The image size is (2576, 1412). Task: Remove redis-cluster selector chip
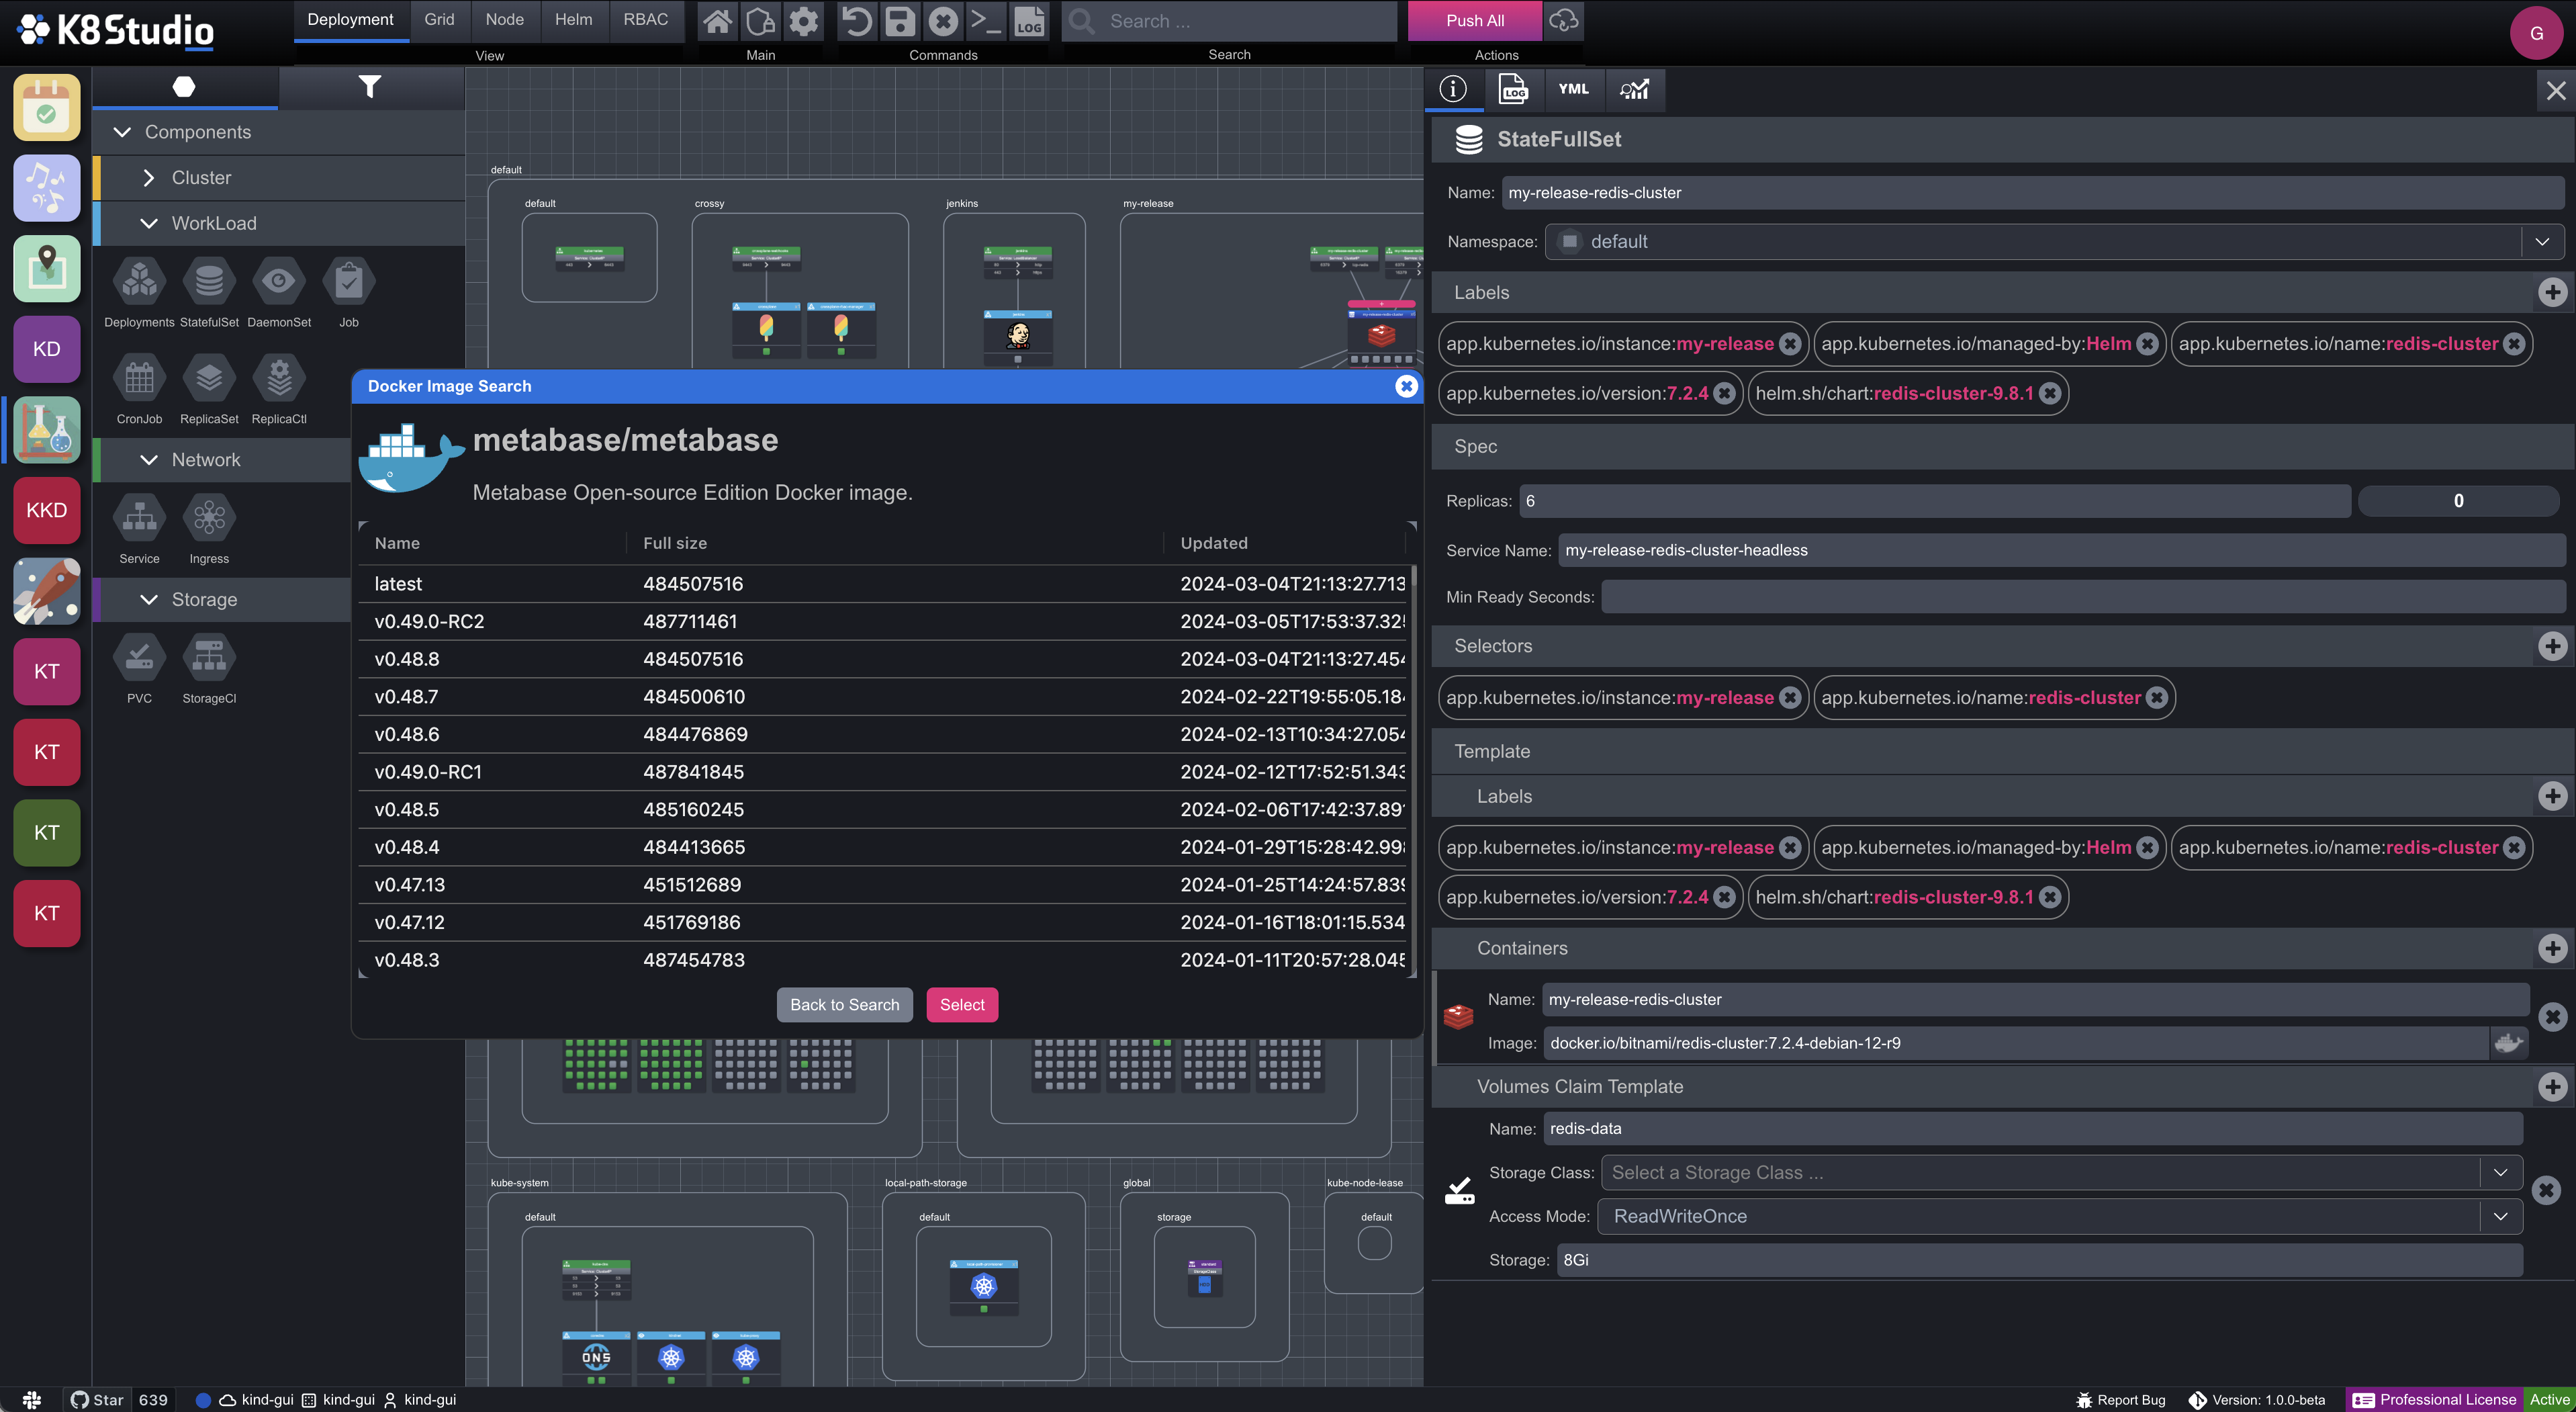[x=2157, y=698]
